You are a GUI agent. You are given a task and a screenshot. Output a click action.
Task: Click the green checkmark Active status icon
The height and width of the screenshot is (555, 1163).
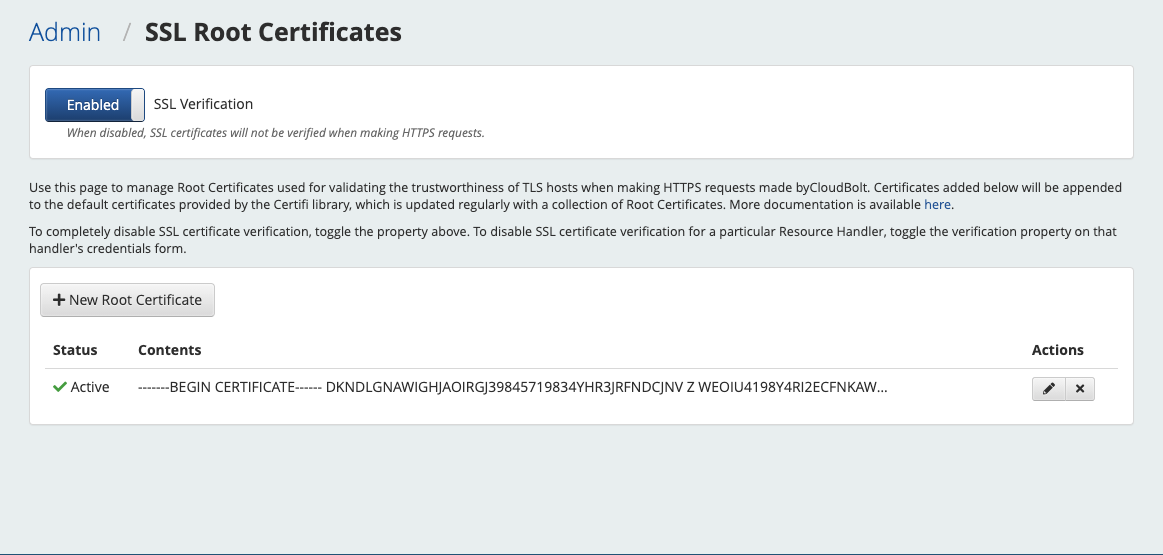tap(59, 387)
